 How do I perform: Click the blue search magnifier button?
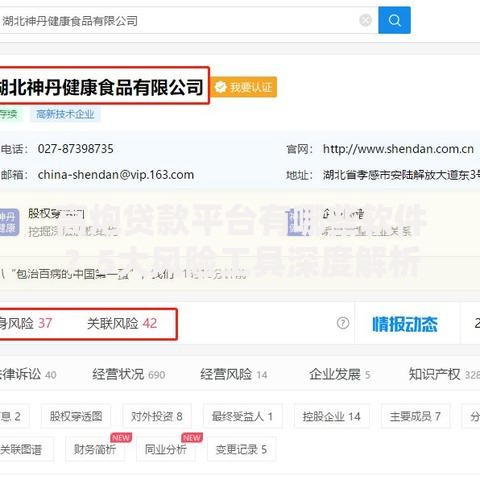pyautogui.click(x=394, y=20)
